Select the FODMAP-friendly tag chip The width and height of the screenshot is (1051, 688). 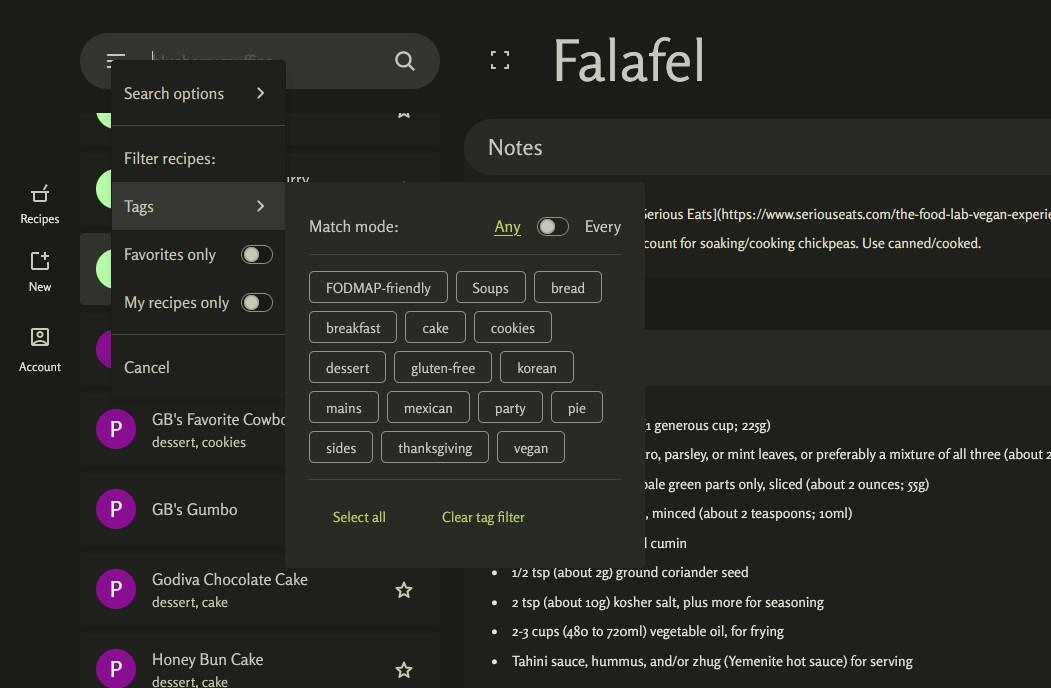378,288
